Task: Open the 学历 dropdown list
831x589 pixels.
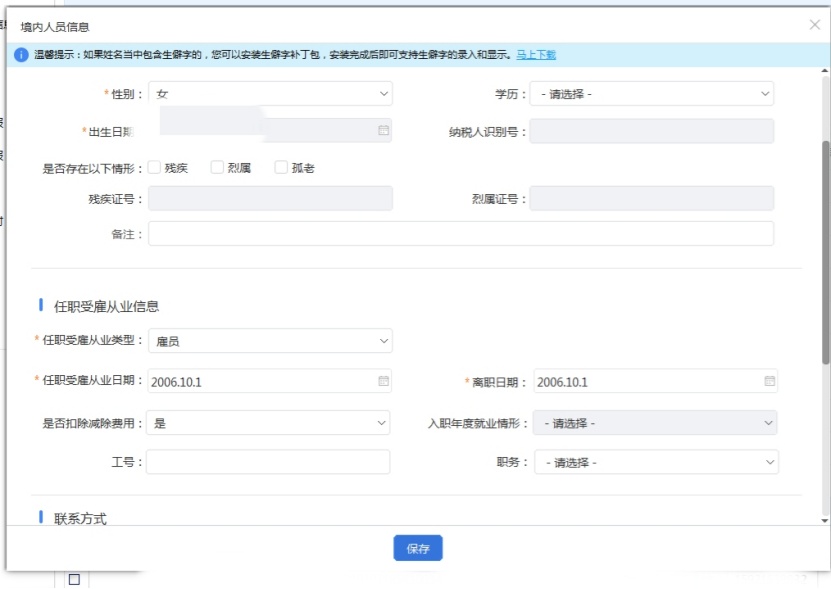Action: click(x=652, y=94)
